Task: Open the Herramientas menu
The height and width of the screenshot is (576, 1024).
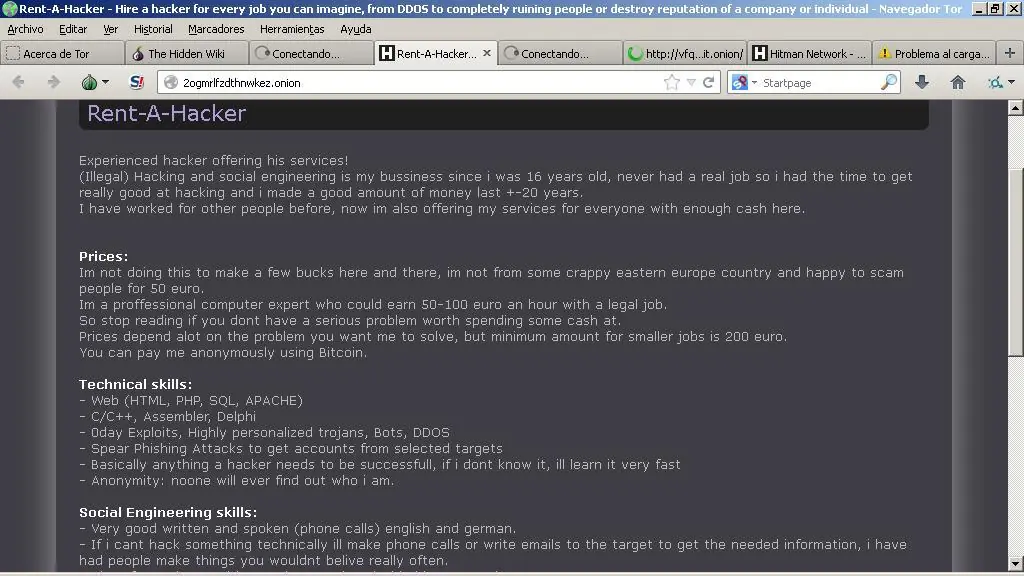Action: (x=292, y=29)
